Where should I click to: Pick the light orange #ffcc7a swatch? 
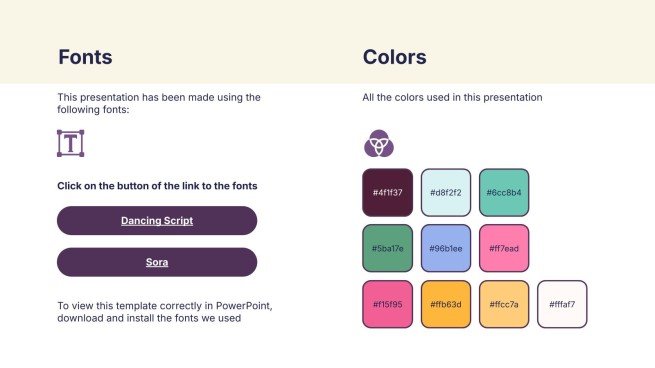(x=504, y=304)
